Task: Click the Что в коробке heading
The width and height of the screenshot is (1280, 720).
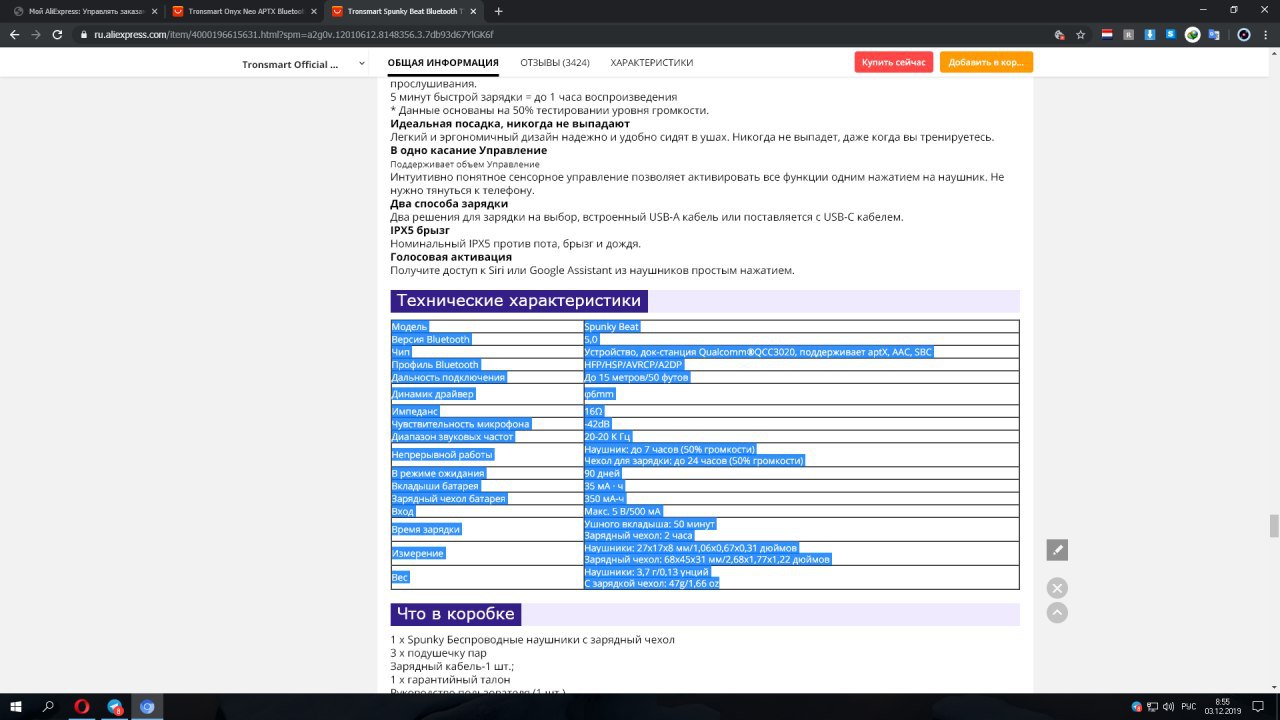Action: click(456, 614)
